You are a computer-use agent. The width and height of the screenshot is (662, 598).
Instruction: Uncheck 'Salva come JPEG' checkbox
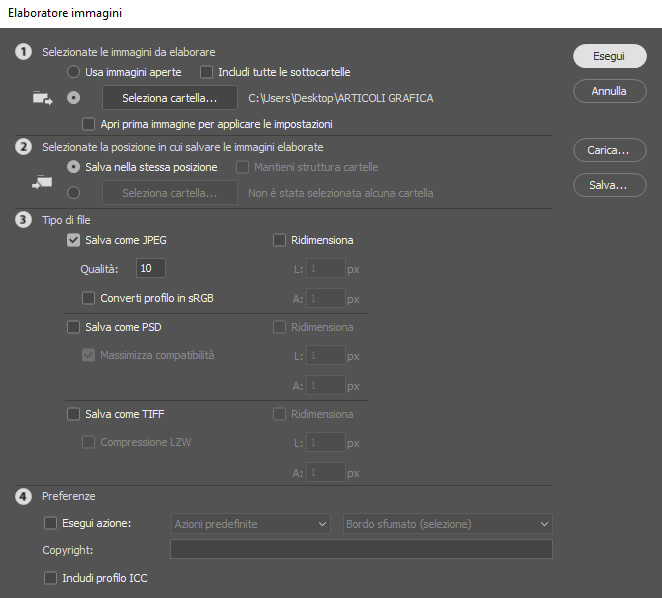(x=73, y=240)
